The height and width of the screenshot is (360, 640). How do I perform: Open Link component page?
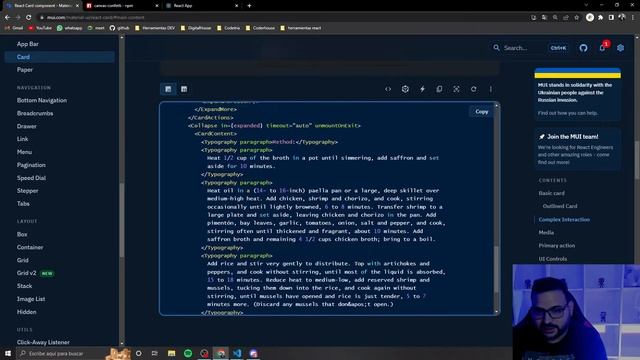(22, 139)
